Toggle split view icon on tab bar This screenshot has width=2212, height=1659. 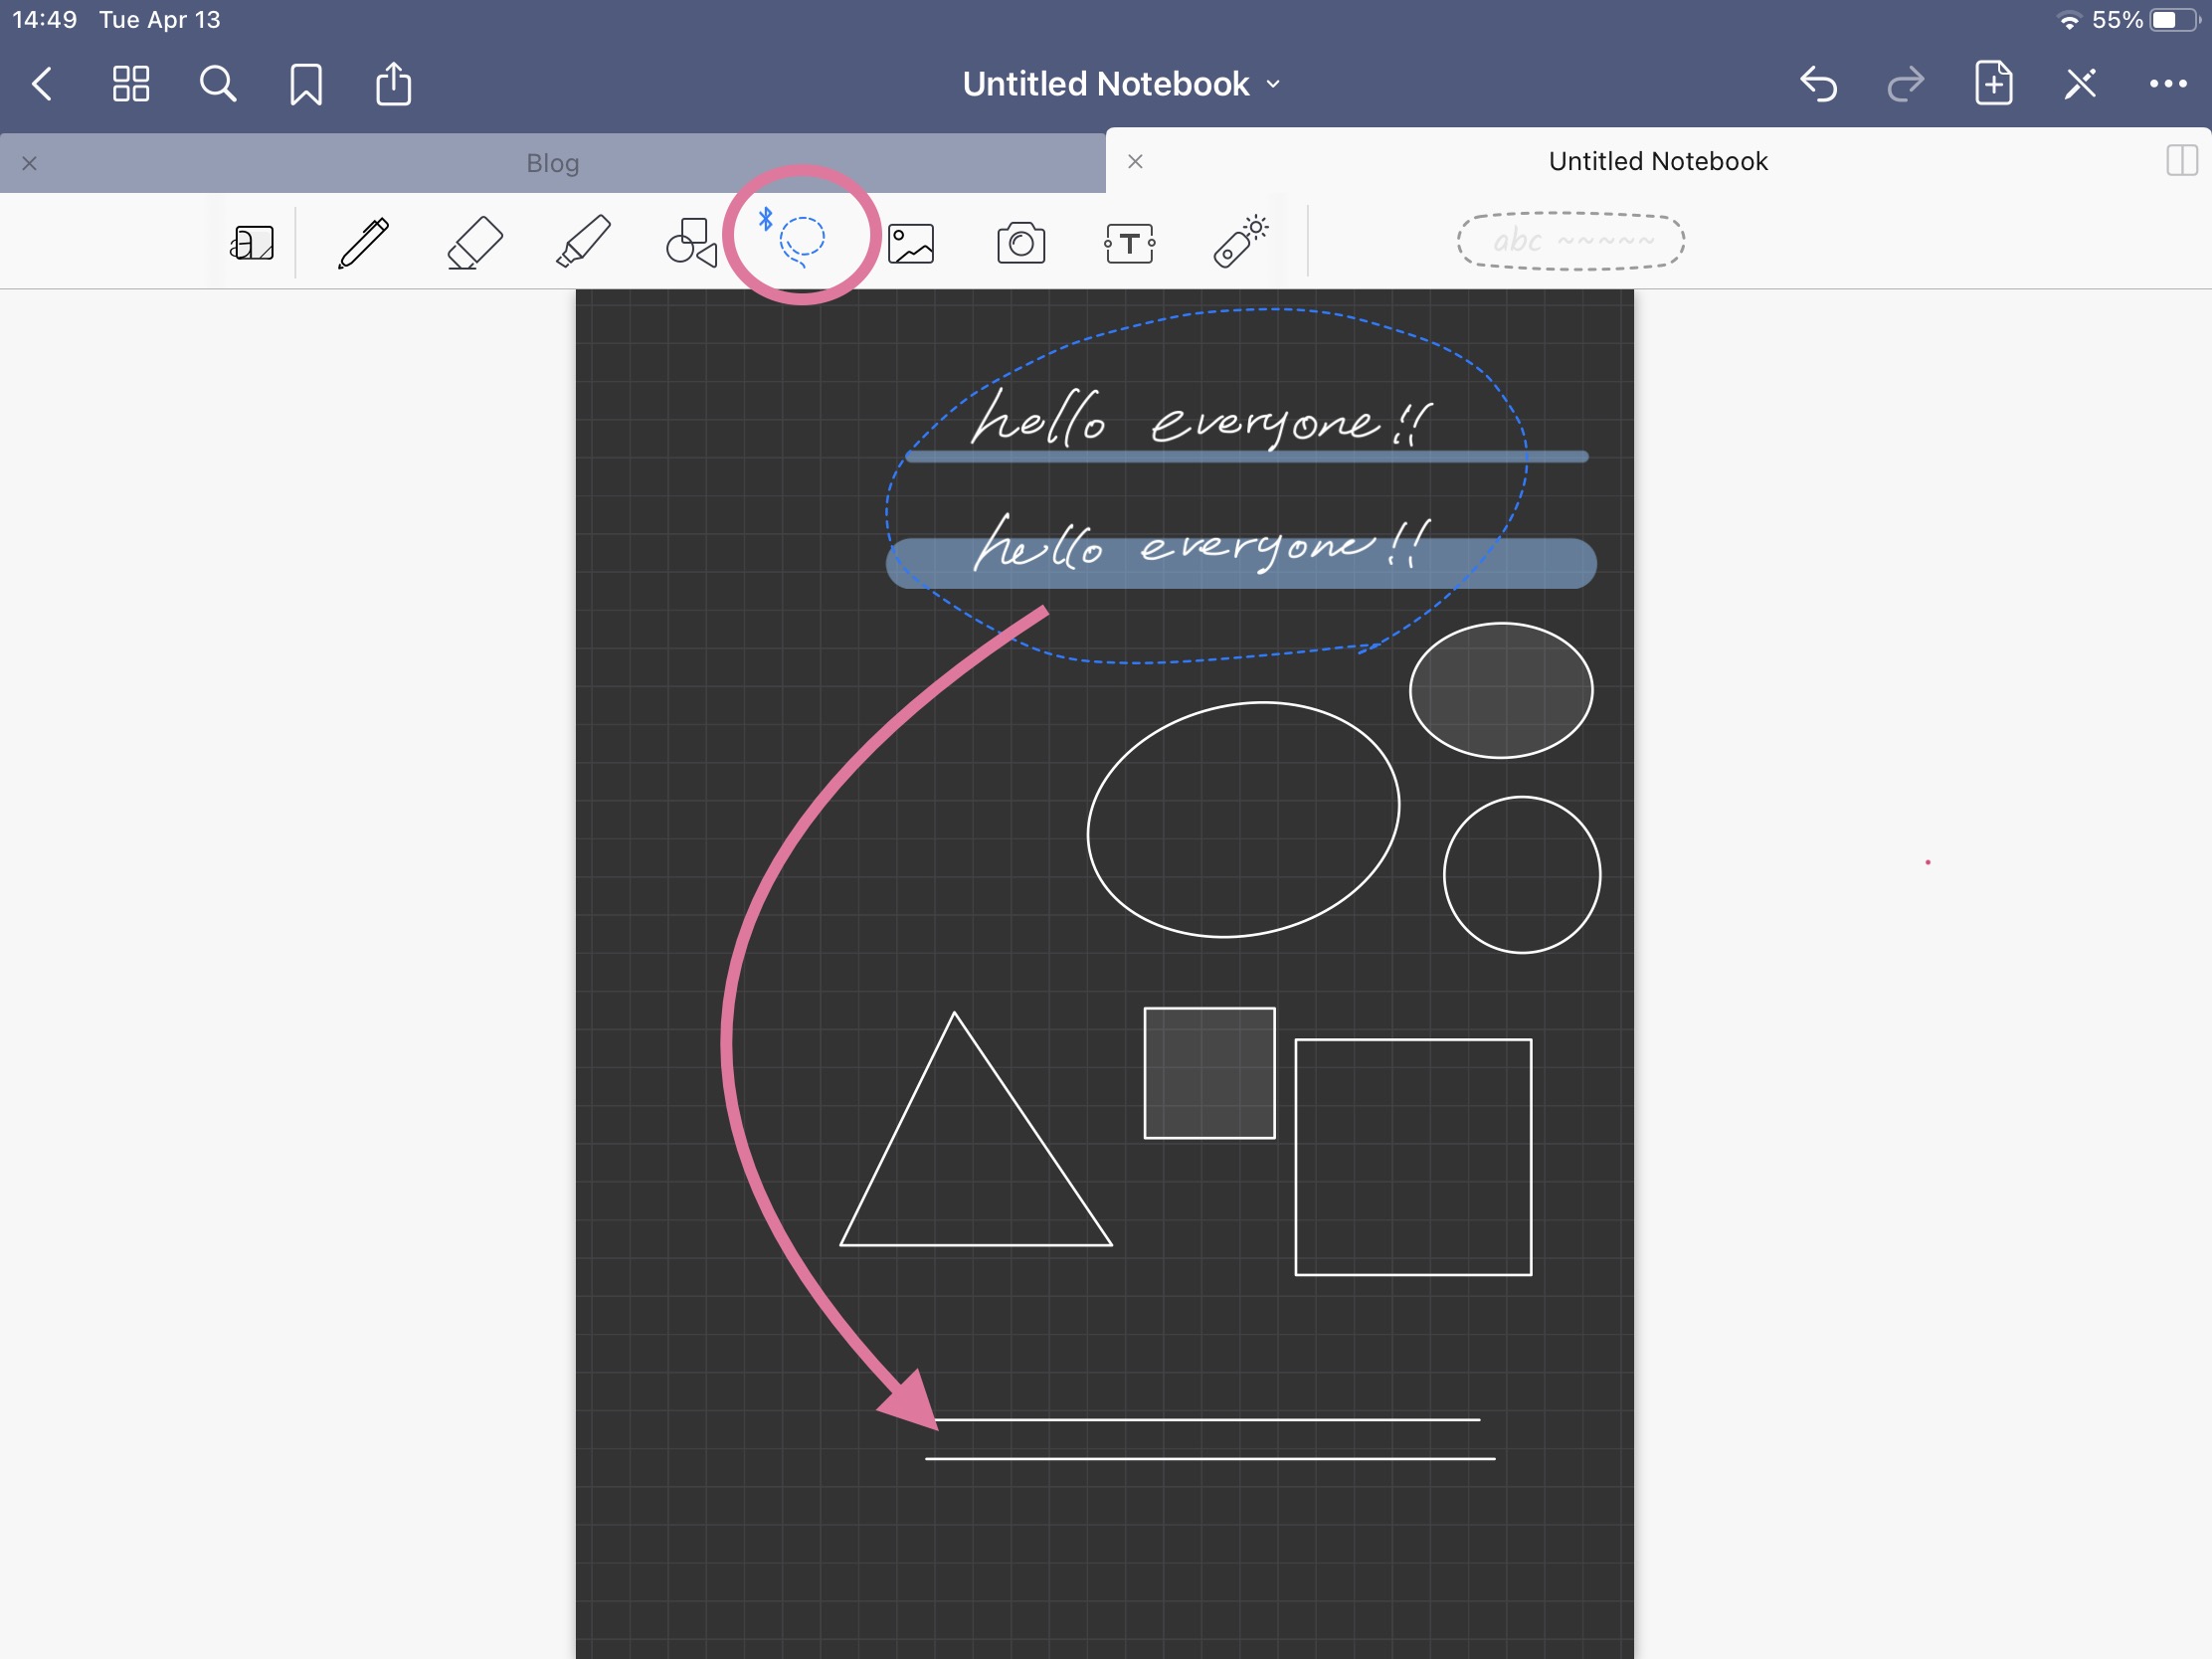point(2181,161)
